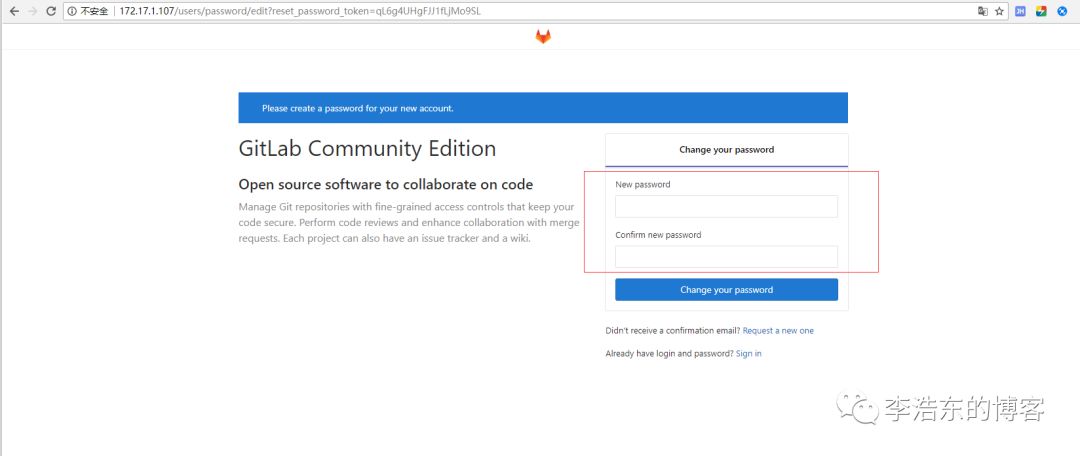
Task: Click the 'Please create a password' banner text
Action: tap(357, 109)
